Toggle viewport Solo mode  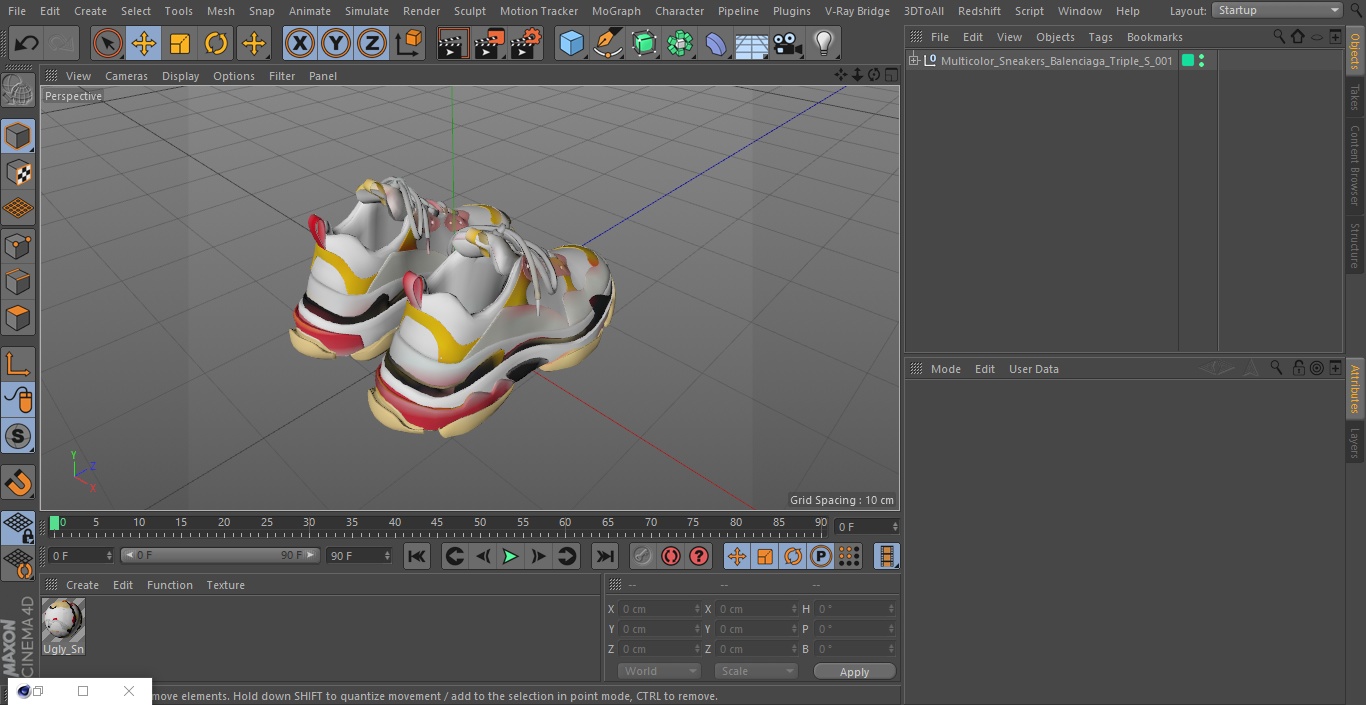18,436
